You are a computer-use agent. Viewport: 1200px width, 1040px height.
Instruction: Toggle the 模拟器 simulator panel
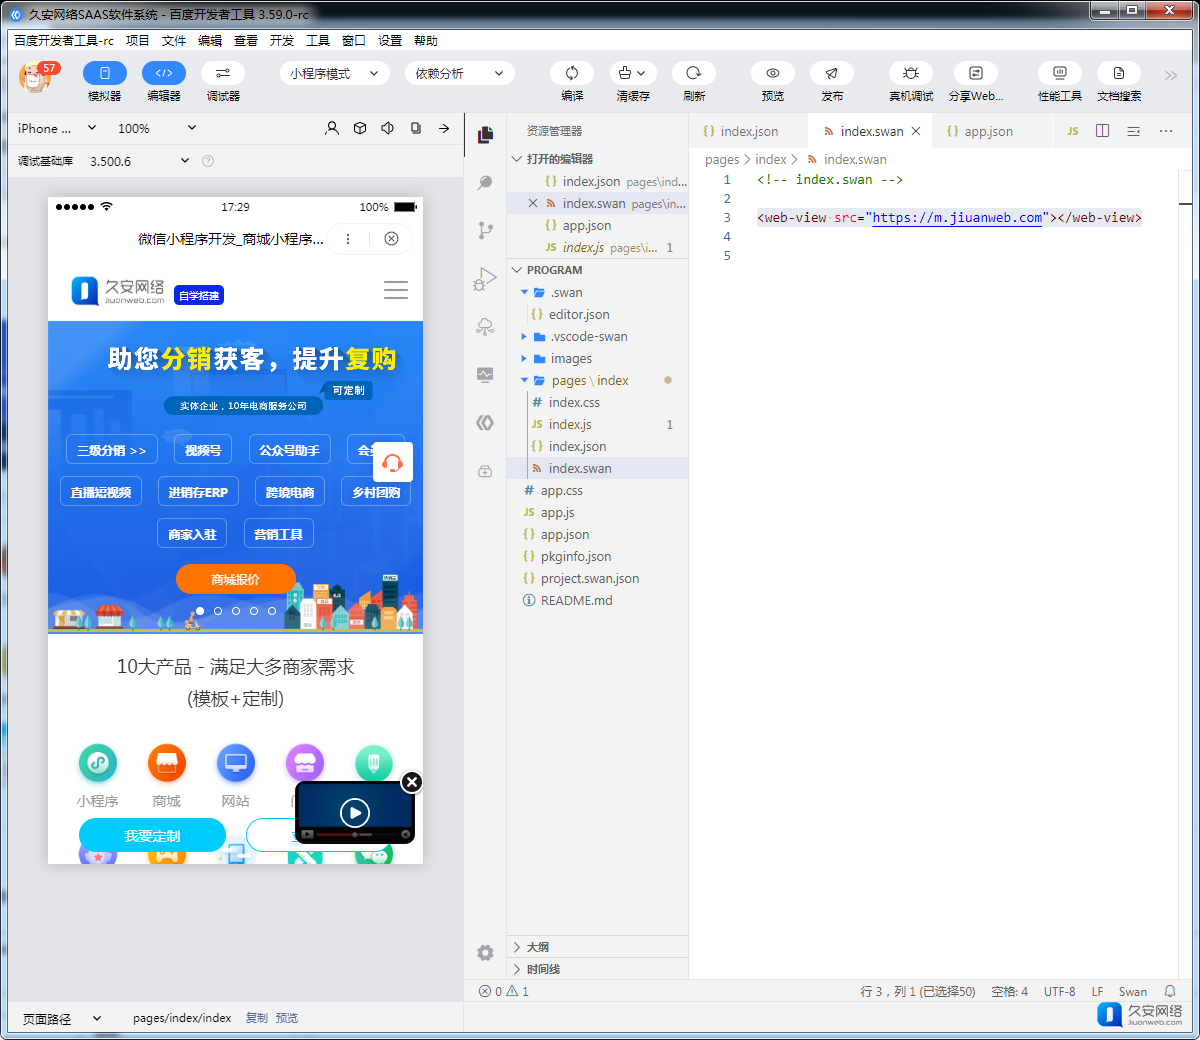pyautogui.click(x=104, y=73)
